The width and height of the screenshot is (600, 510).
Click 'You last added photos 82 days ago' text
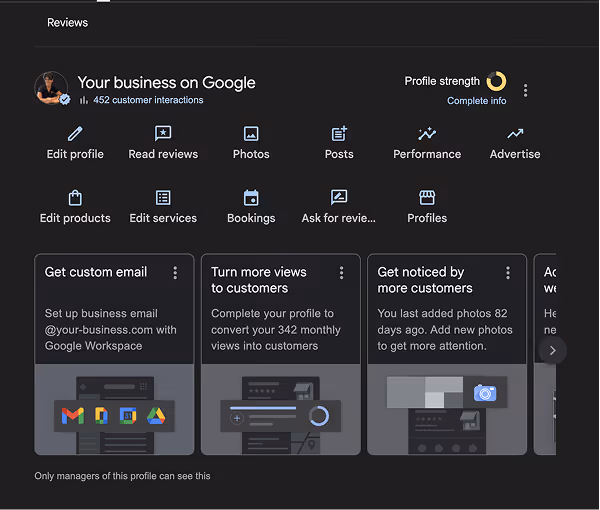click(x=445, y=329)
